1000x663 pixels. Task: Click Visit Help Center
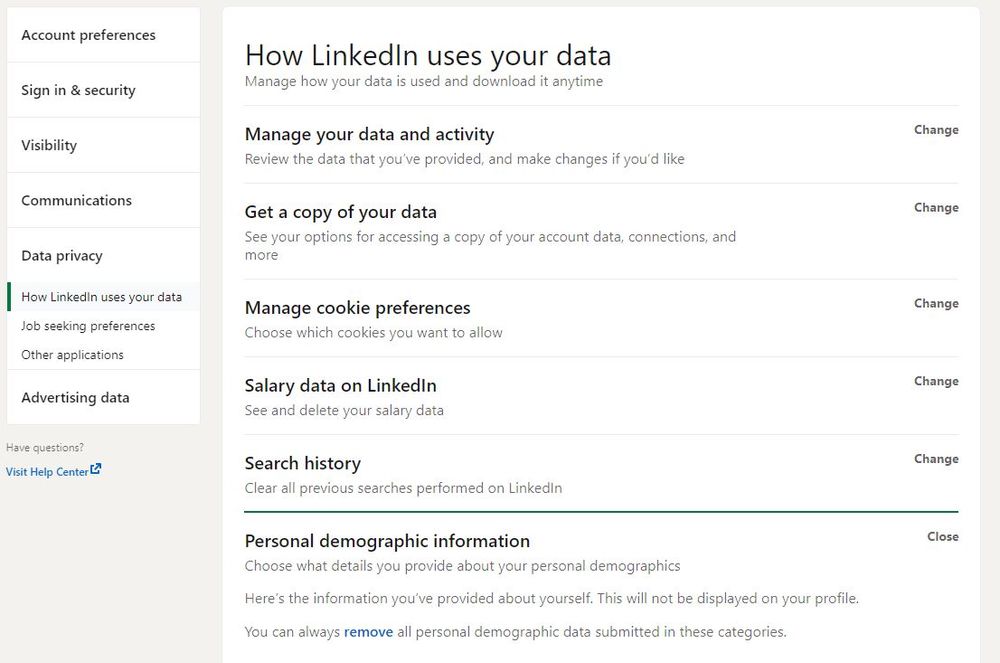coord(45,471)
